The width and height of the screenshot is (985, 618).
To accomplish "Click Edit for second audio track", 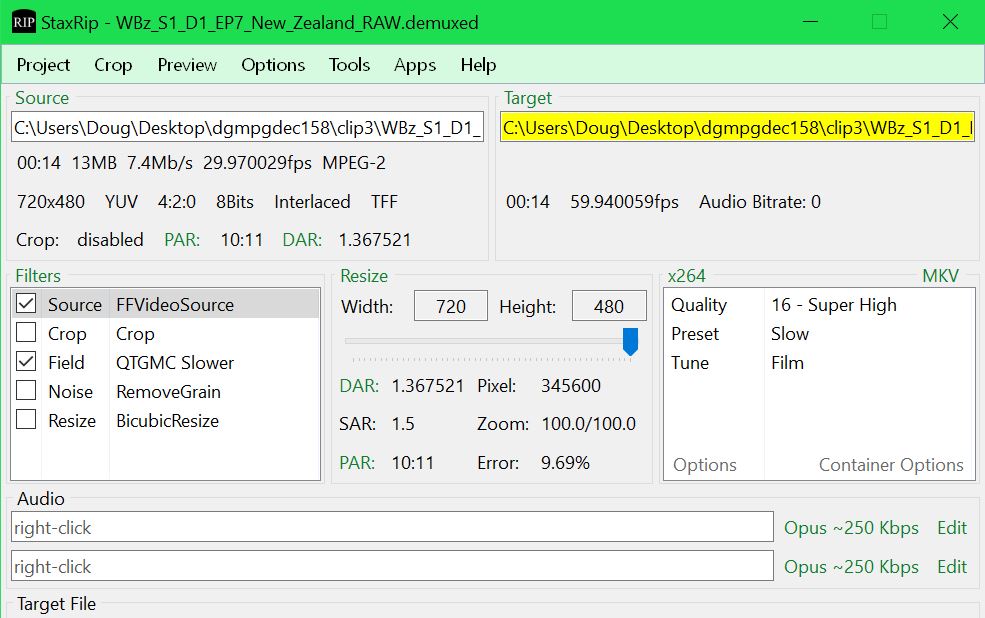I will pos(952,566).
